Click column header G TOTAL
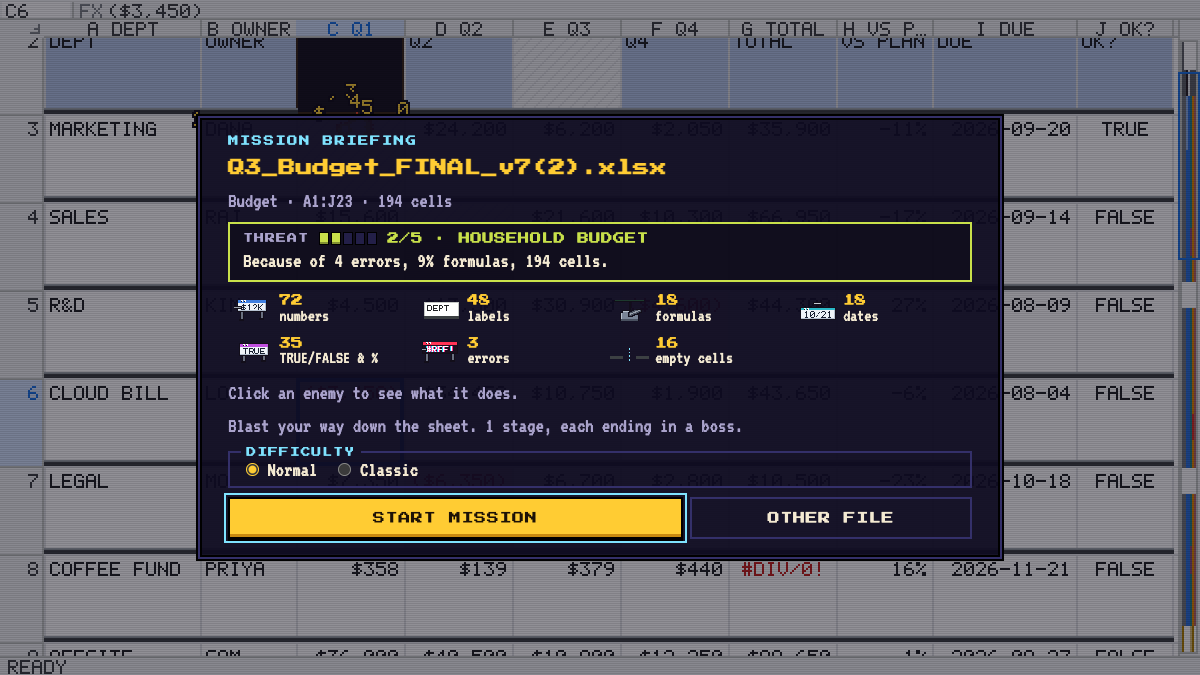Screen dimensions: 1200x675 [783, 29]
